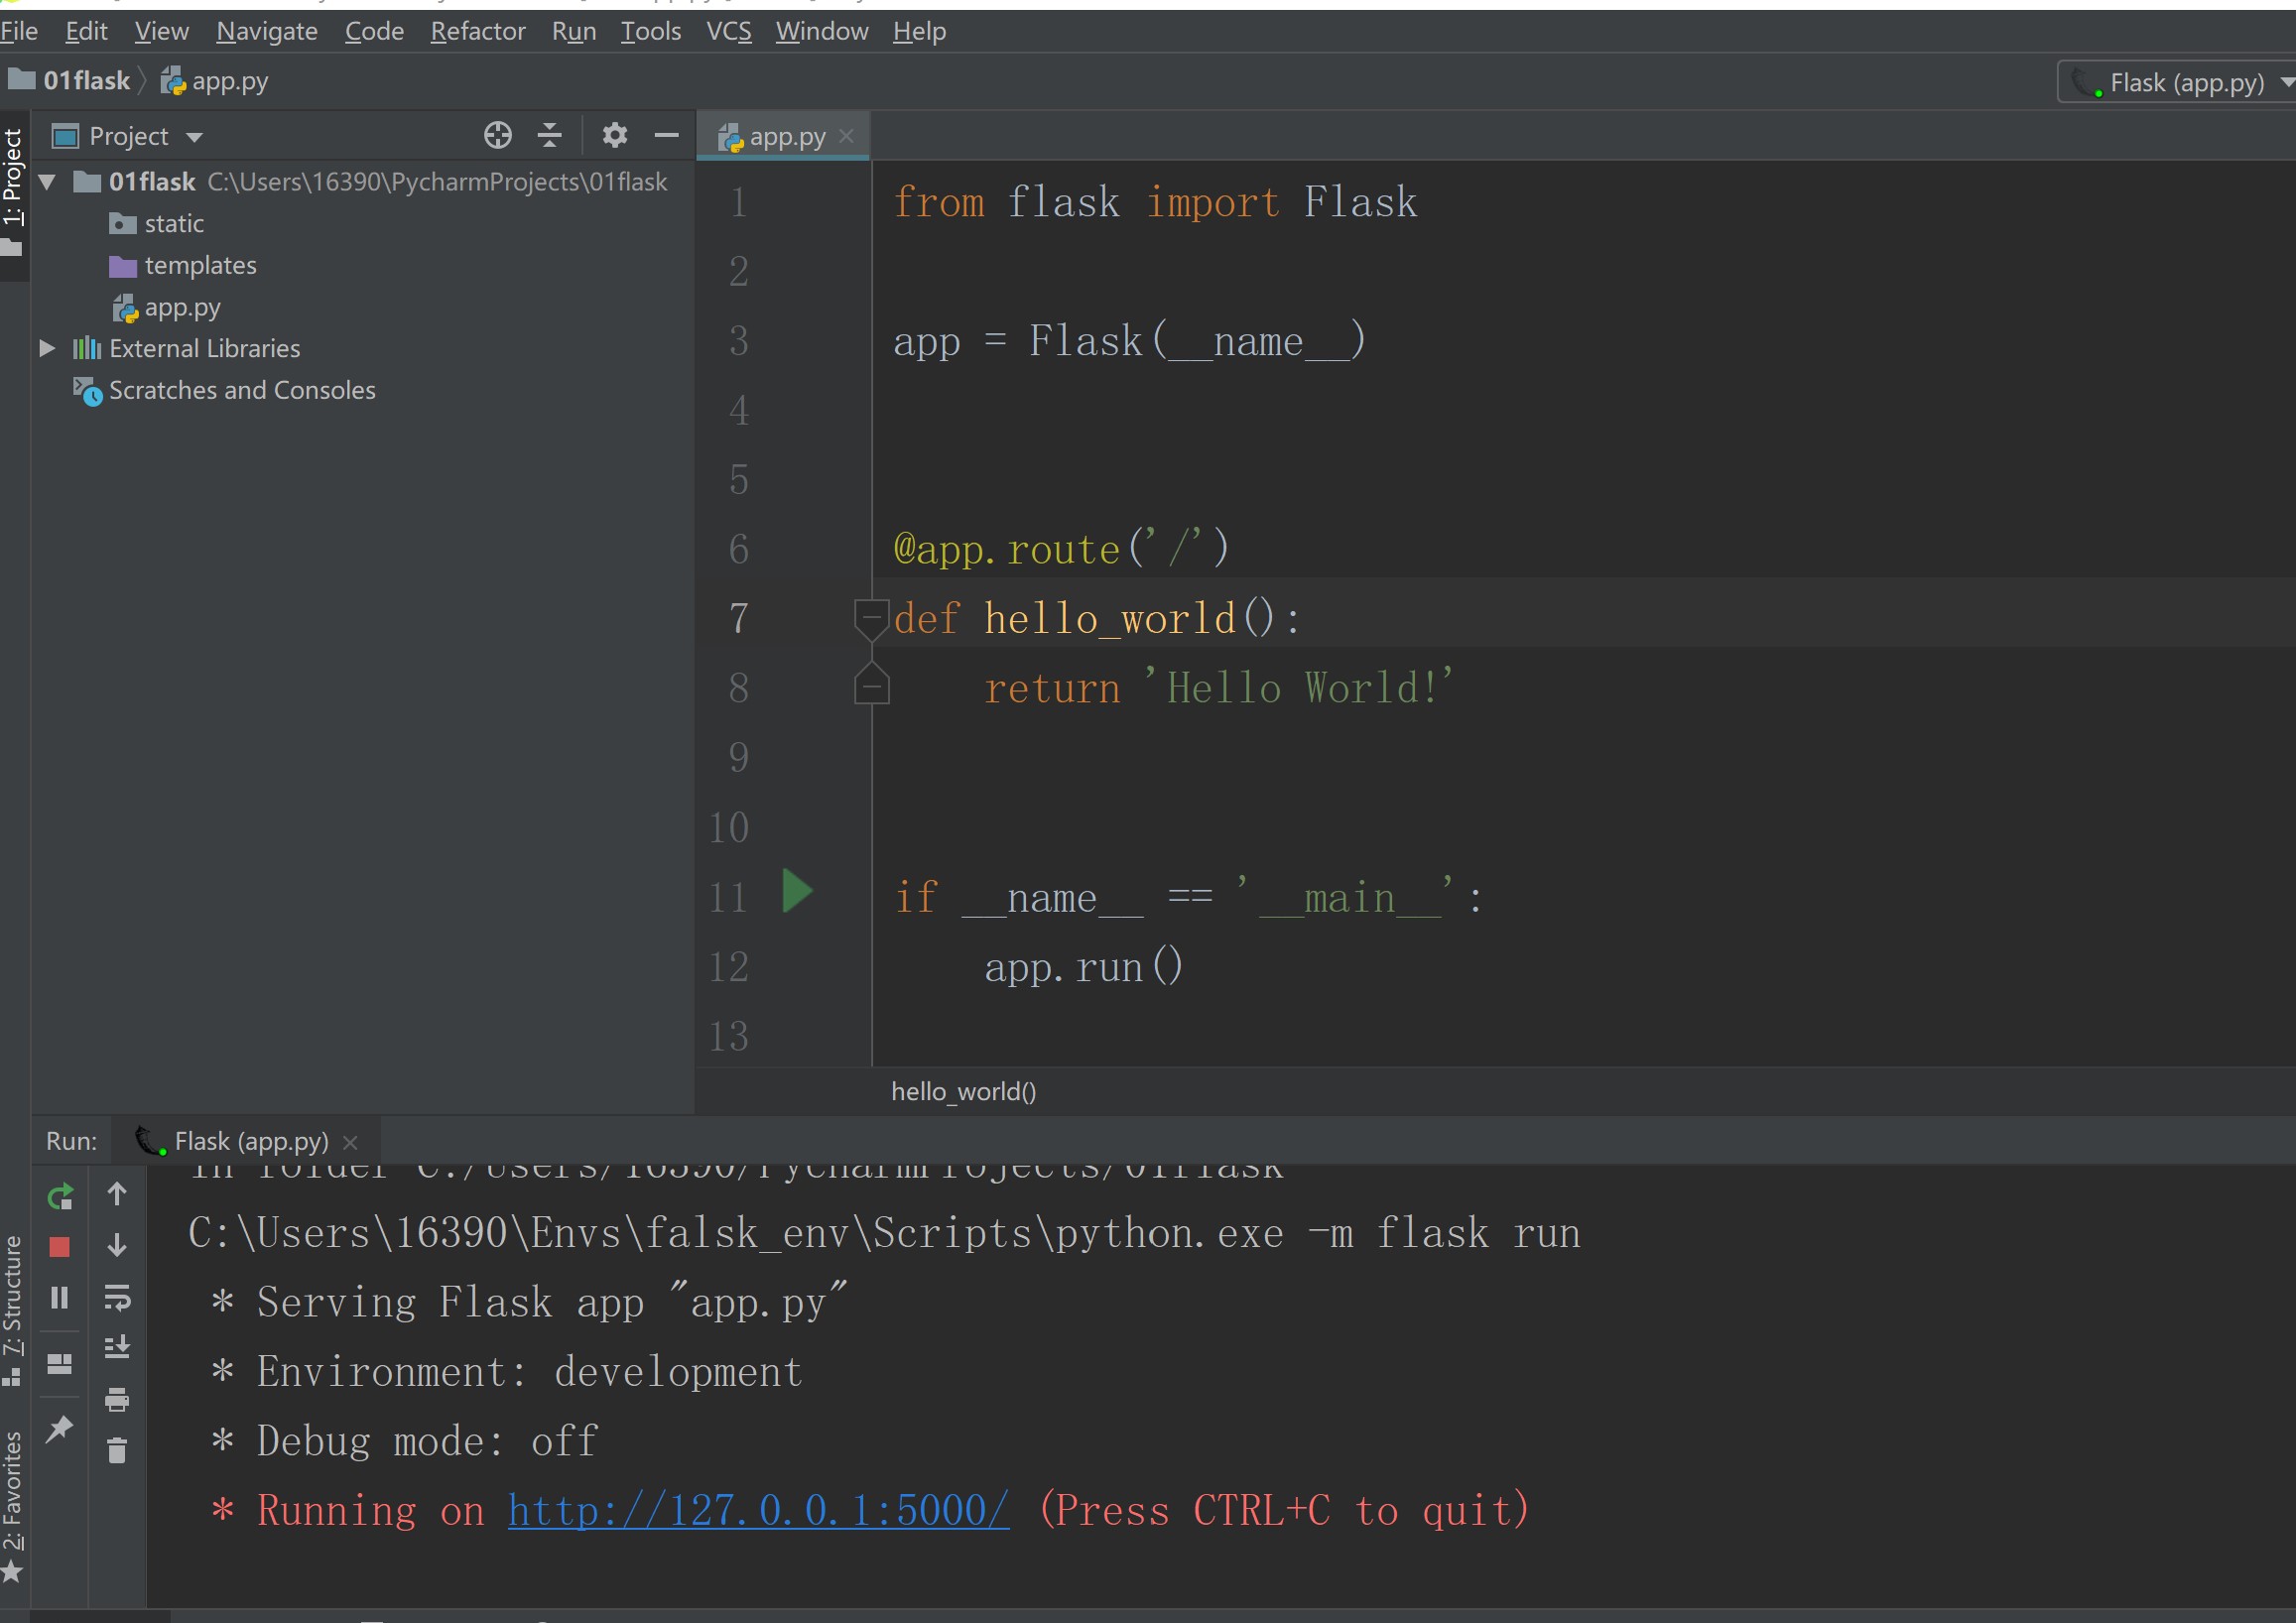Click the Locate/scroll from source target icon

[x=498, y=135]
